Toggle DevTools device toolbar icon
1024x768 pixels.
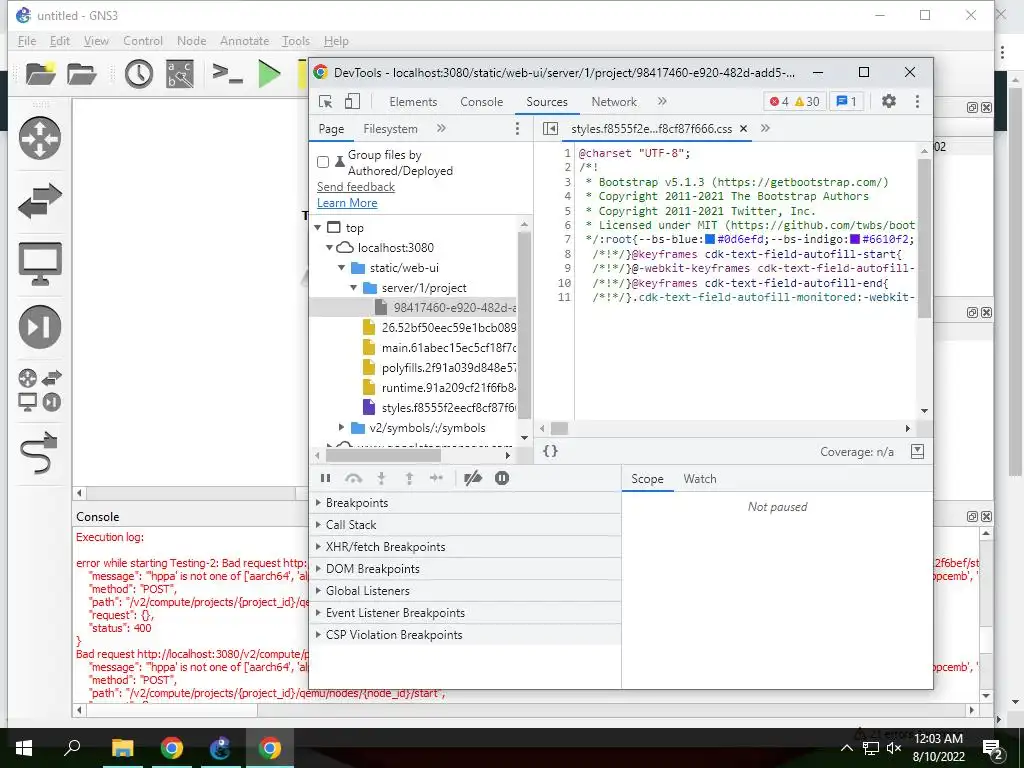click(352, 101)
